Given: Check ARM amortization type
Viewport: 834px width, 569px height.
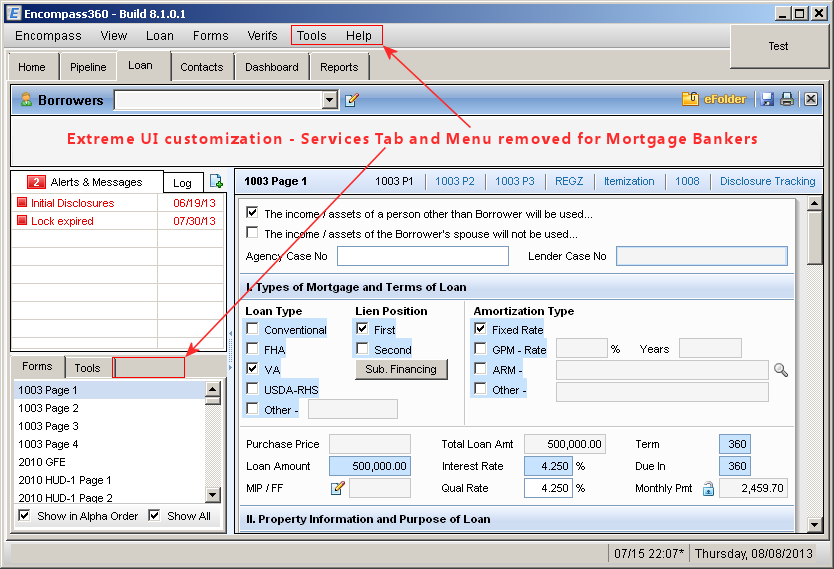Looking at the screenshot, I should pos(480,369).
